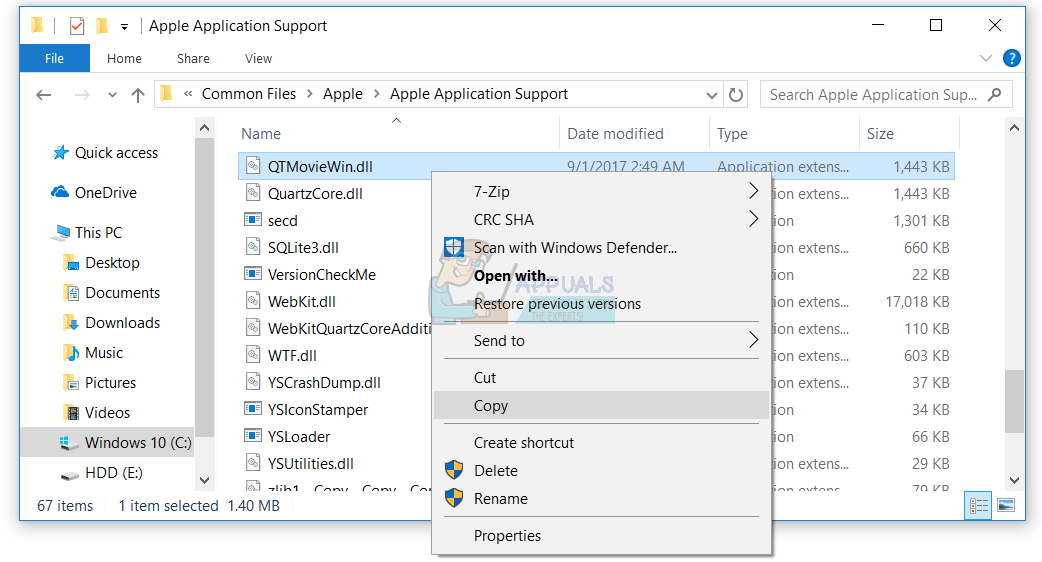Click the Refresh button beside address bar
1042x562 pixels.
(736, 95)
